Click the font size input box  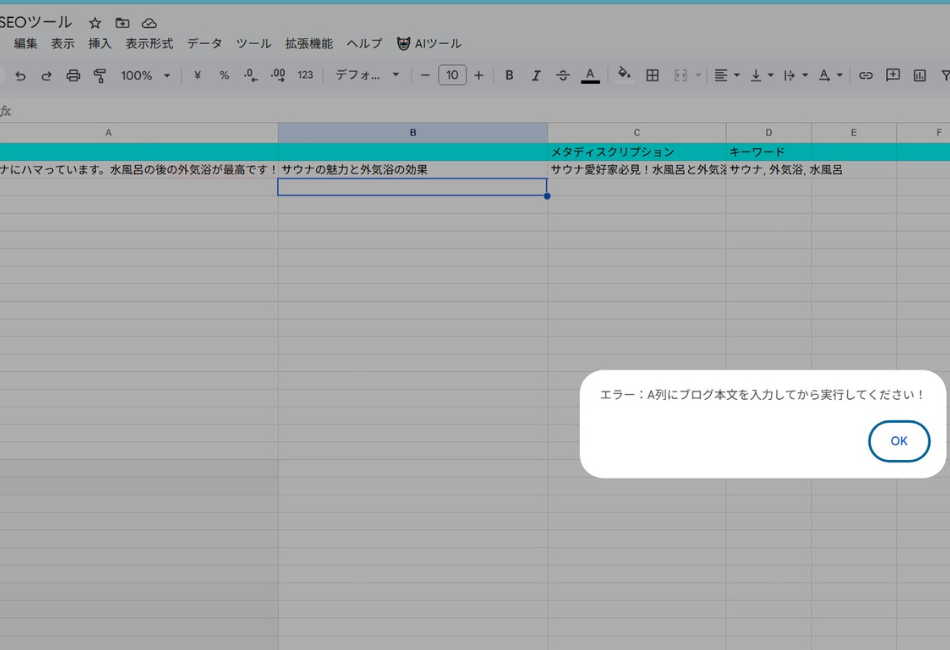pyautogui.click(x=452, y=75)
